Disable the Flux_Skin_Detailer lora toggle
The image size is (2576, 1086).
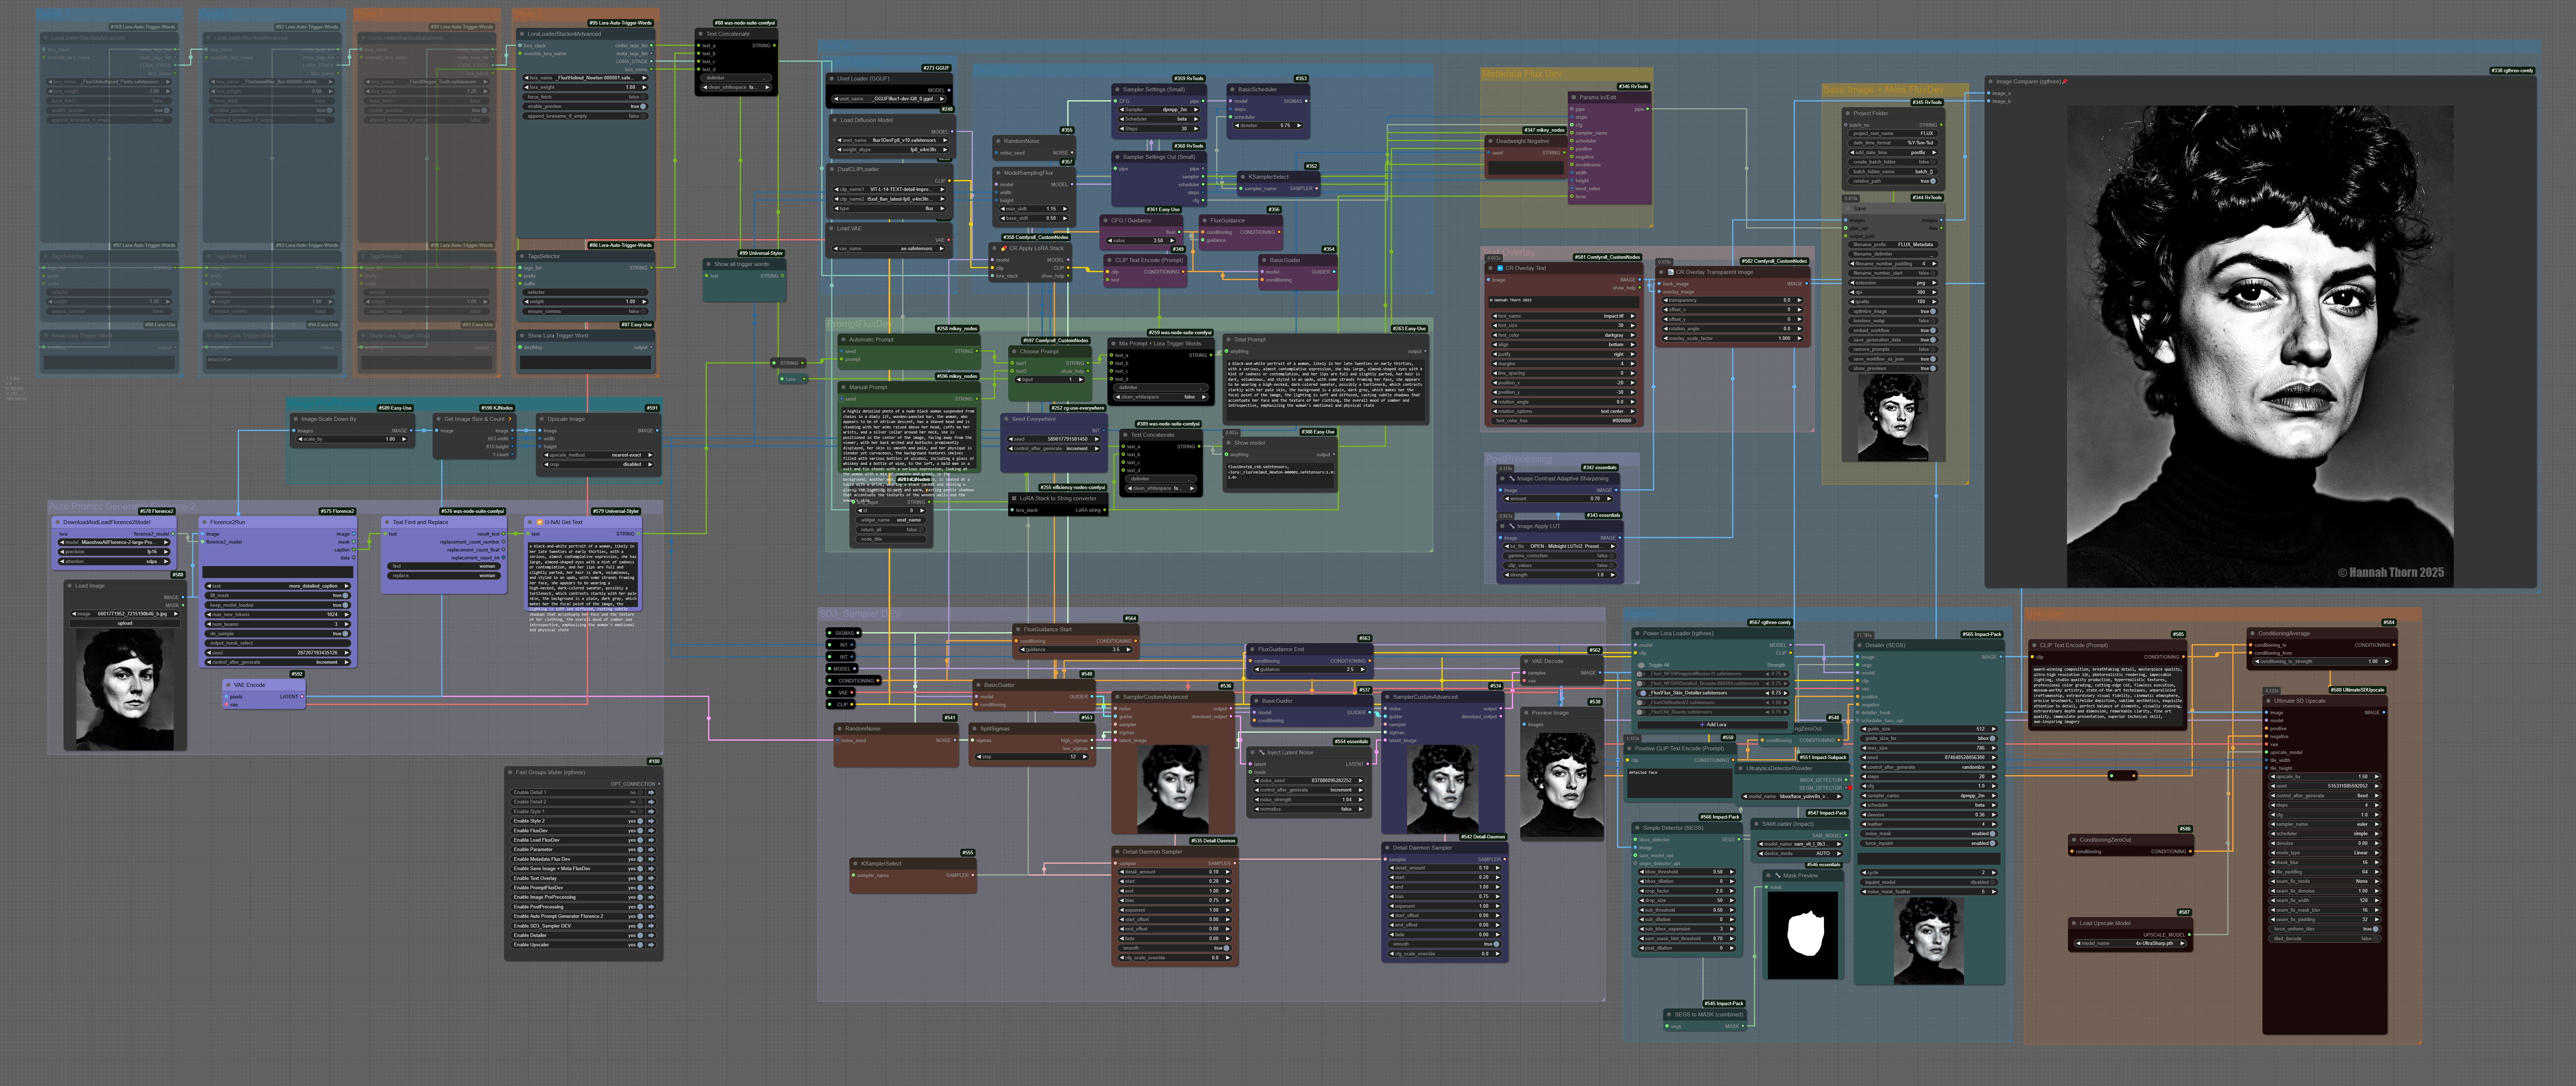(1643, 693)
